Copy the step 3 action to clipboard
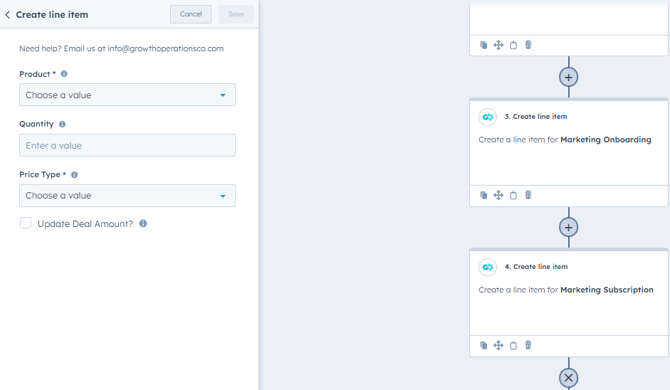This screenshot has width=670, height=390. [513, 195]
